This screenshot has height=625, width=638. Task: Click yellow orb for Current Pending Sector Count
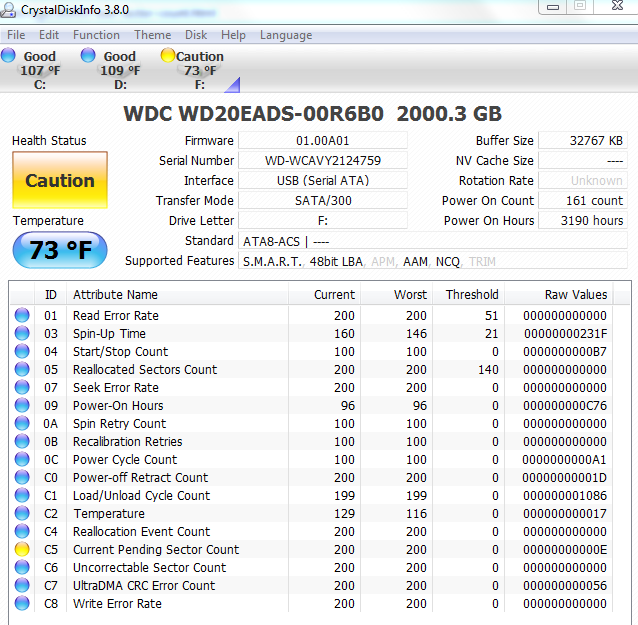coord(22,549)
